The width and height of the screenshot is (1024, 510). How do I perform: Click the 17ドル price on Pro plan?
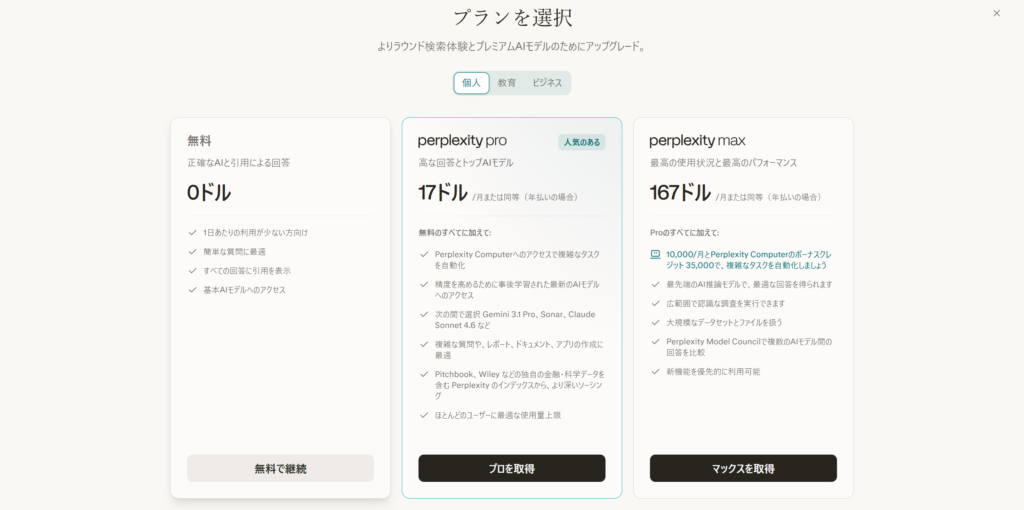(443, 193)
